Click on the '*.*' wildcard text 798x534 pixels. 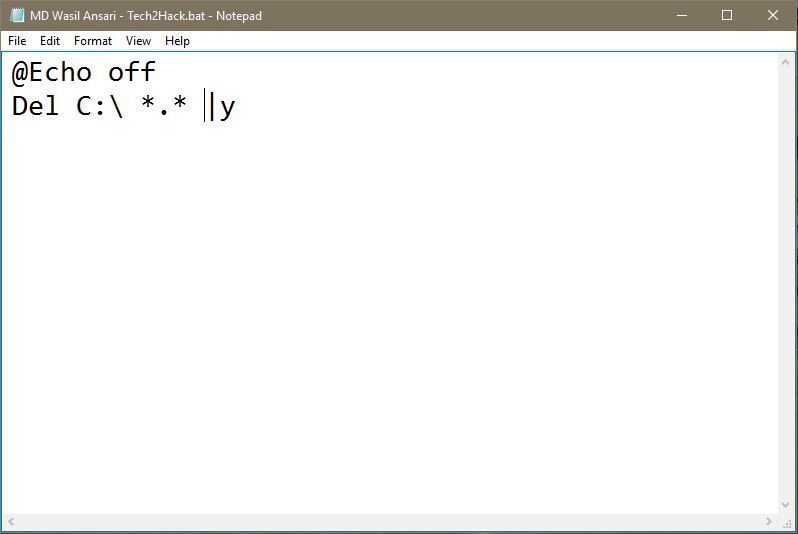pos(164,105)
